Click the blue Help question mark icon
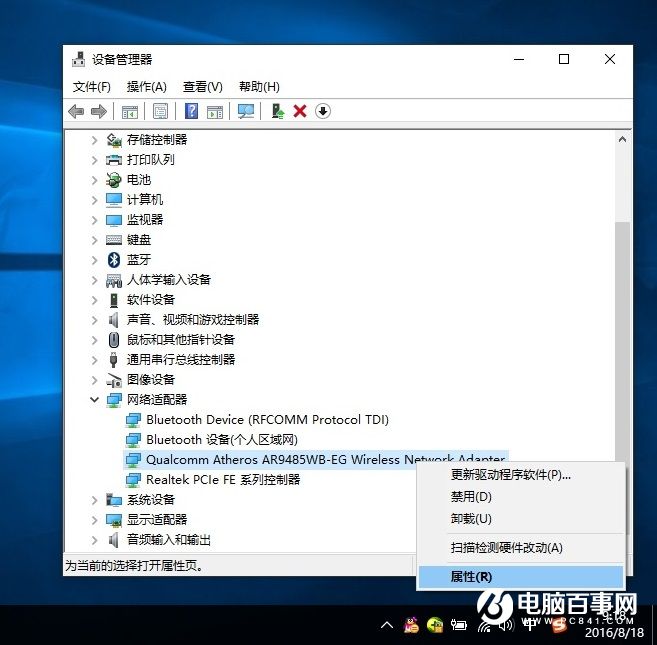The image size is (657, 645). [x=191, y=111]
